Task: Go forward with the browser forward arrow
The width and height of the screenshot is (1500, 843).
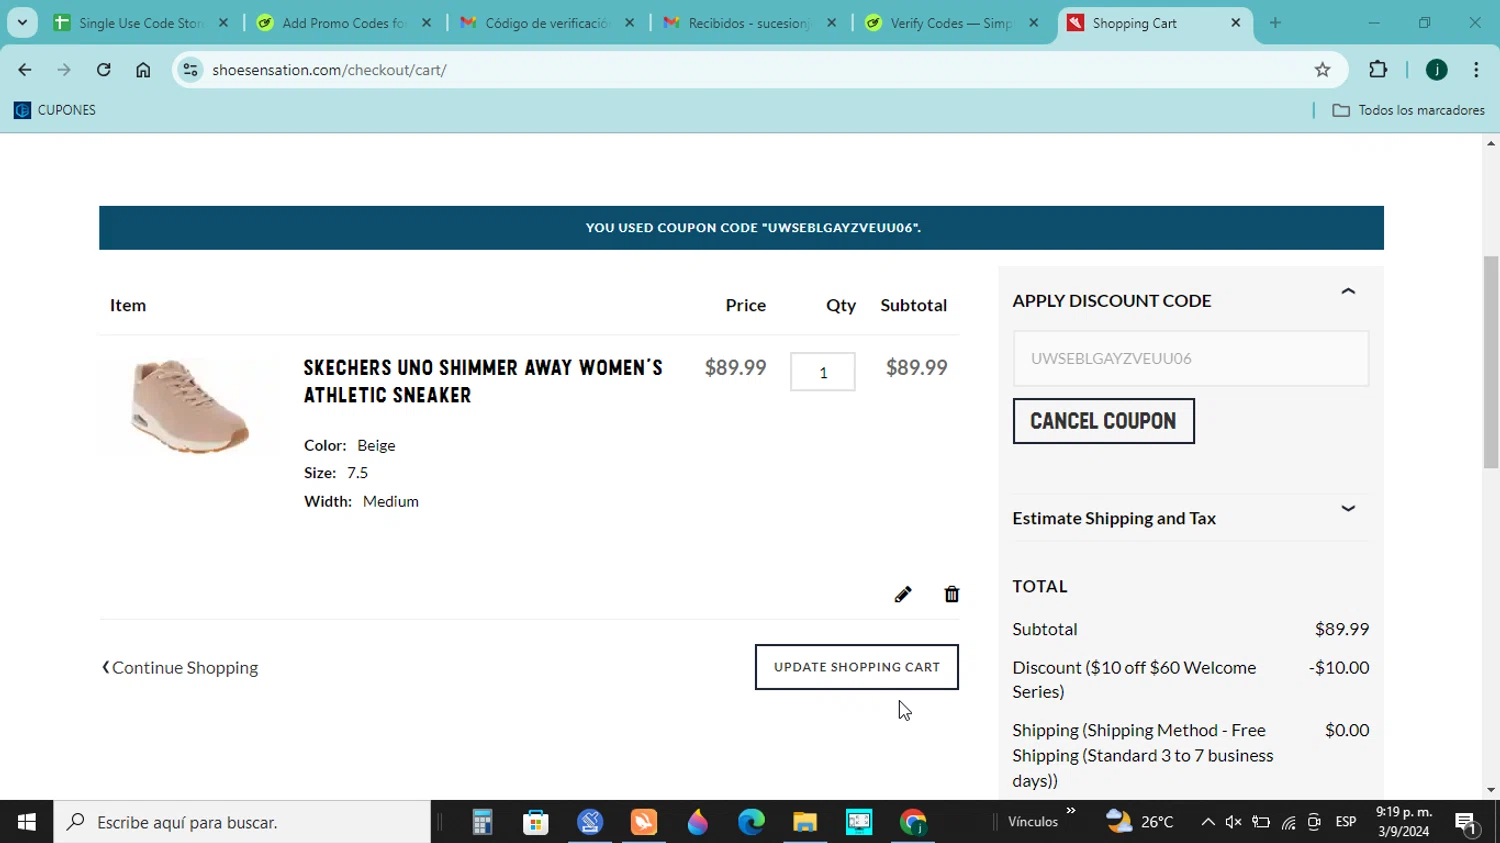Action: pyautogui.click(x=64, y=70)
